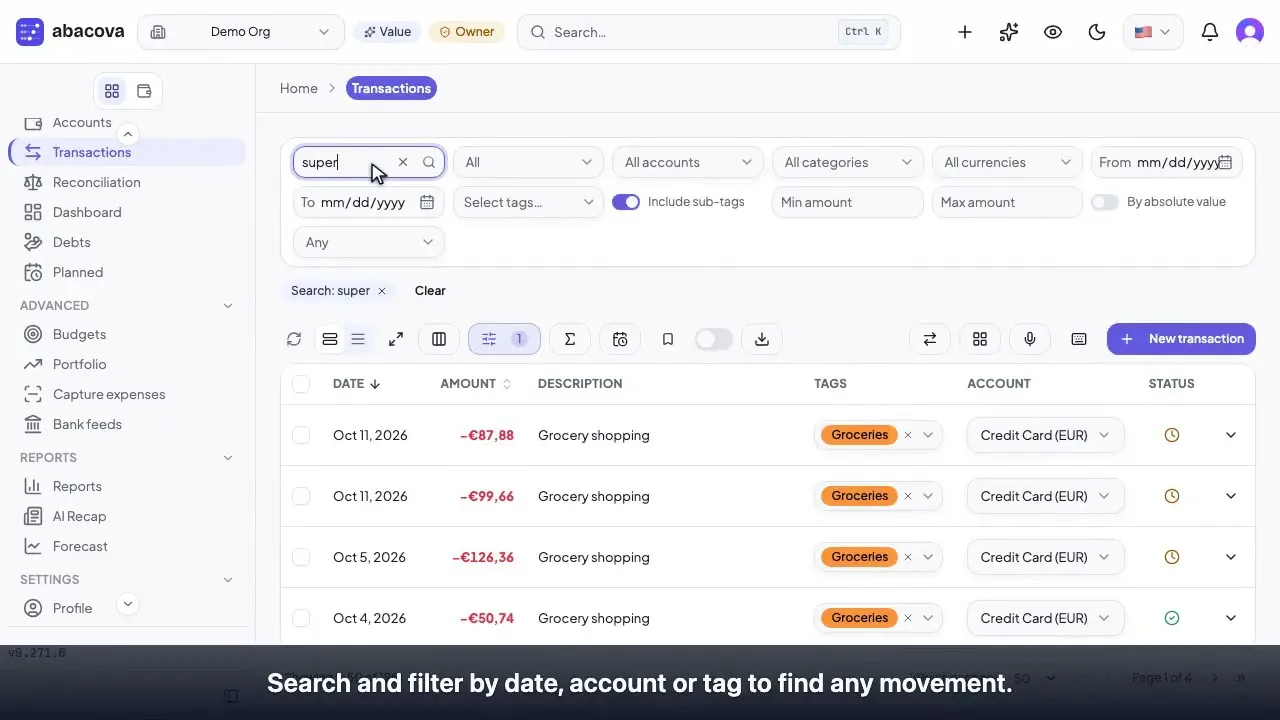Click the expand fullscreen arrows icon
This screenshot has height=720, width=1280.
click(x=396, y=339)
